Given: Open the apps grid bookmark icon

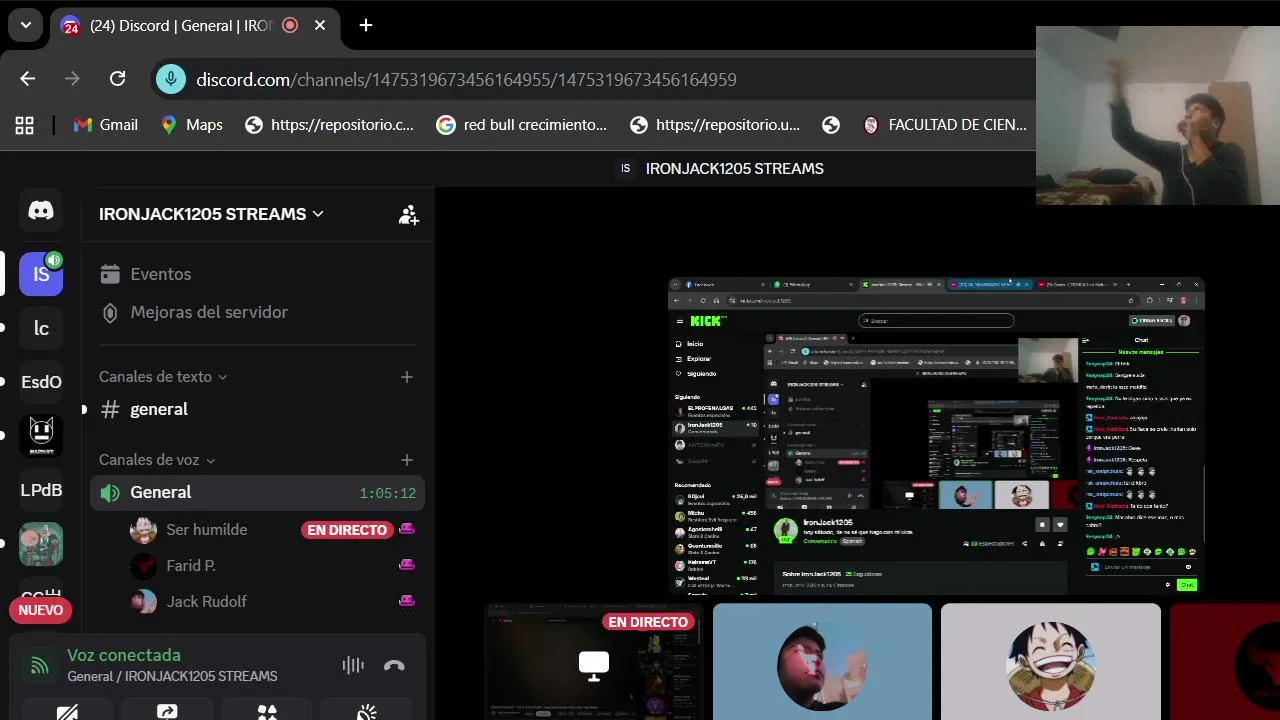Looking at the screenshot, I should [x=24, y=125].
